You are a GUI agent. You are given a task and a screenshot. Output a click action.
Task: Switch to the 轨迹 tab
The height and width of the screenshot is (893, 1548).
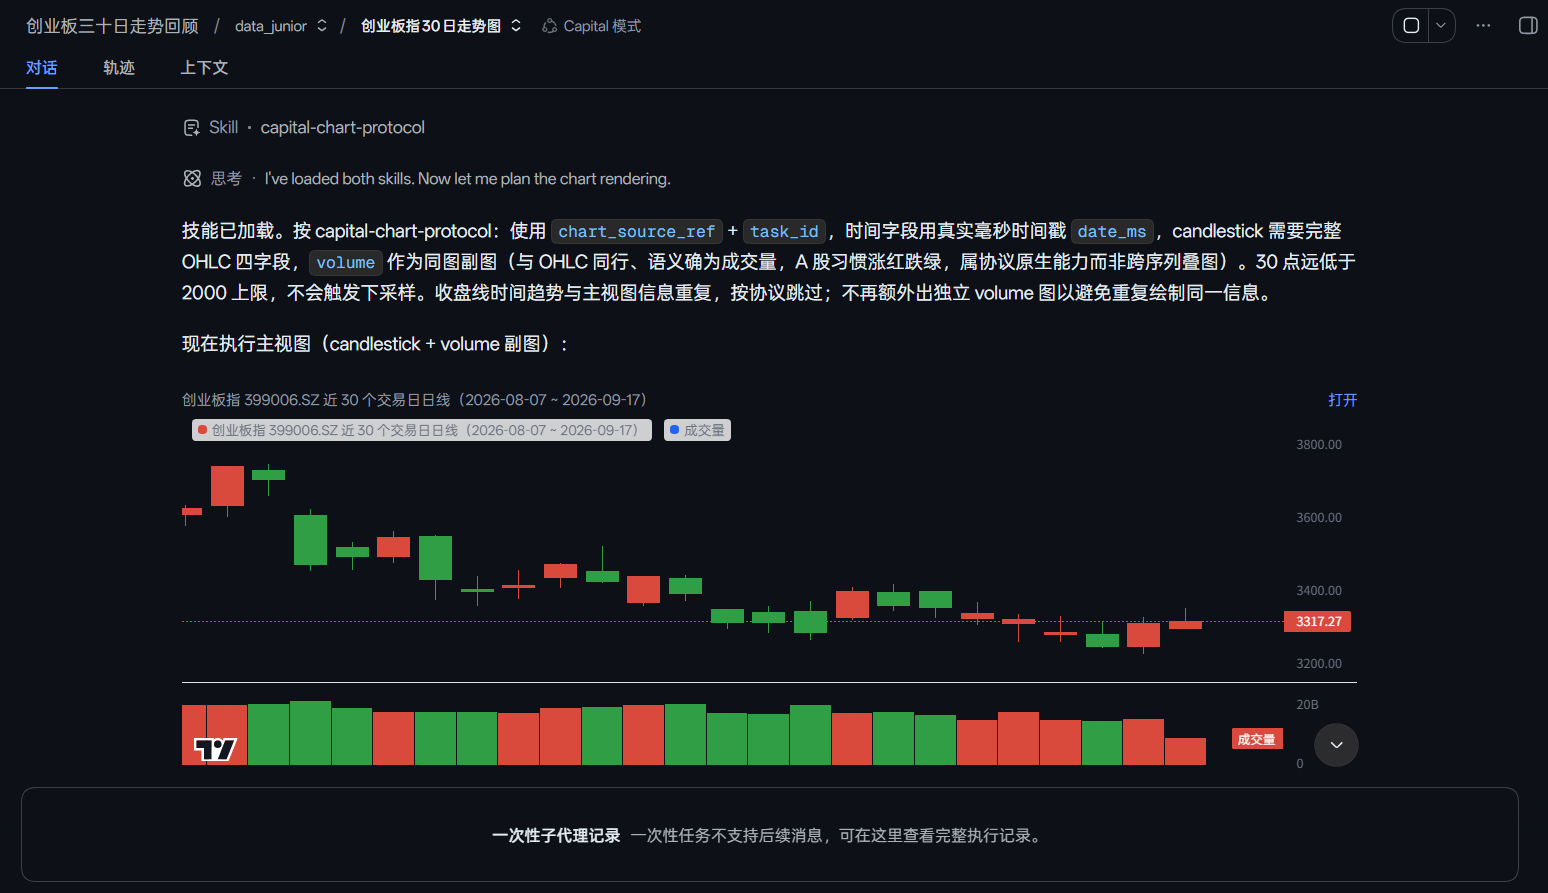coord(119,67)
